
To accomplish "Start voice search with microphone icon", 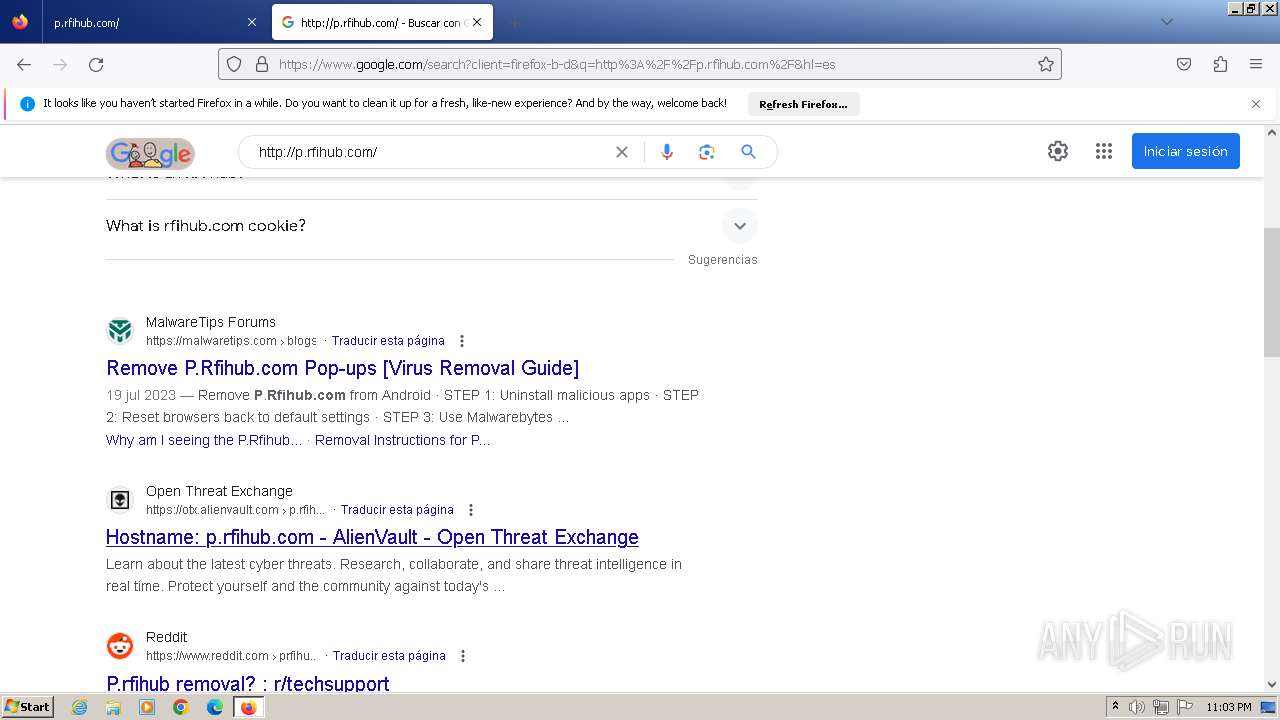I will click(667, 152).
